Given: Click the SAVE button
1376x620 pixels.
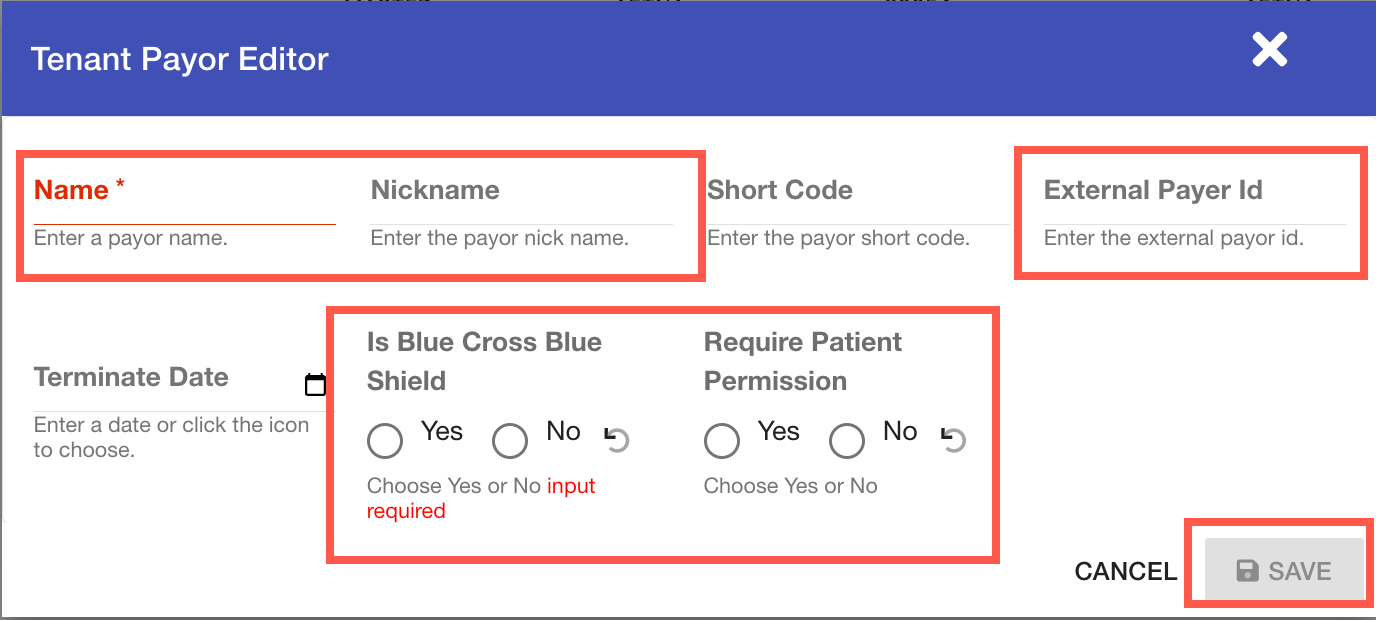Looking at the screenshot, I should 1284,571.
